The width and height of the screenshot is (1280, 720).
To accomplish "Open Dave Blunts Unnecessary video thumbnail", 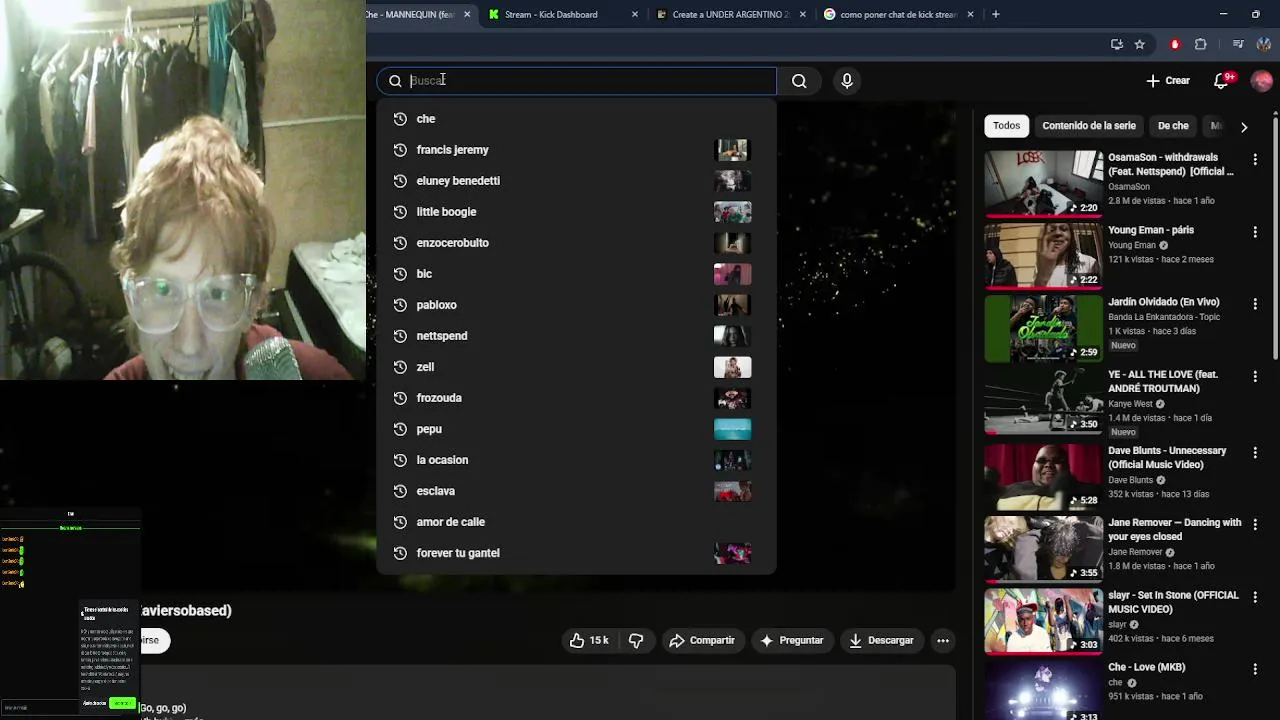I will (x=1043, y=476).
